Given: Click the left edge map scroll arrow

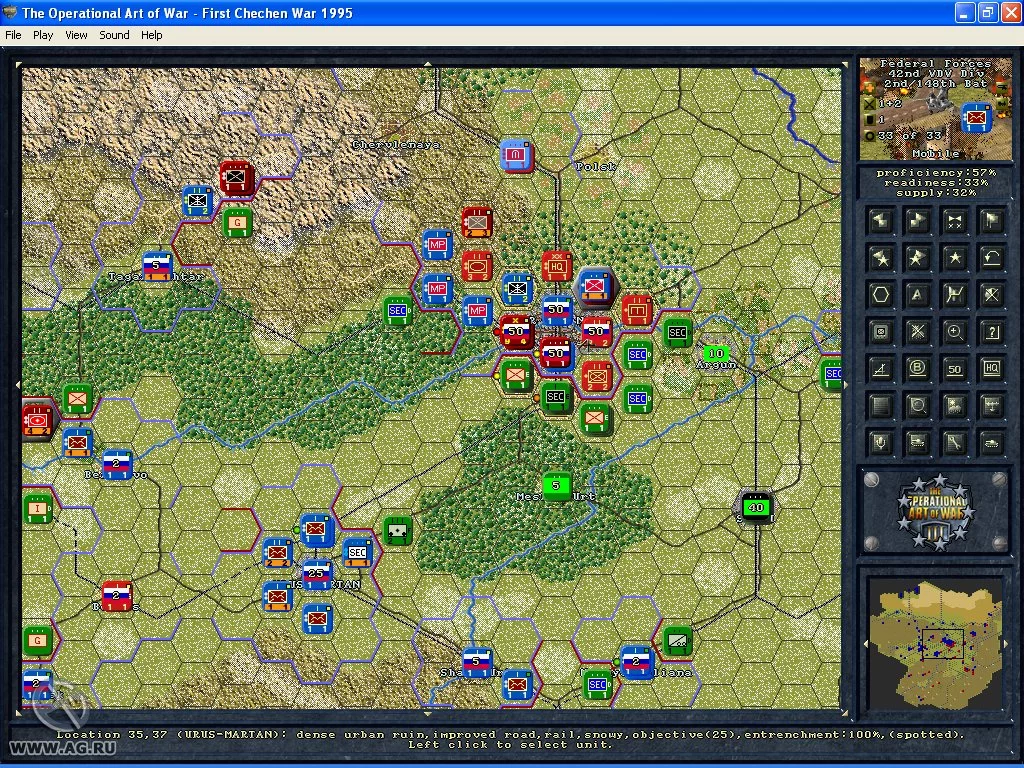Looking at the screenshot, I should click(x=18, y=385).
